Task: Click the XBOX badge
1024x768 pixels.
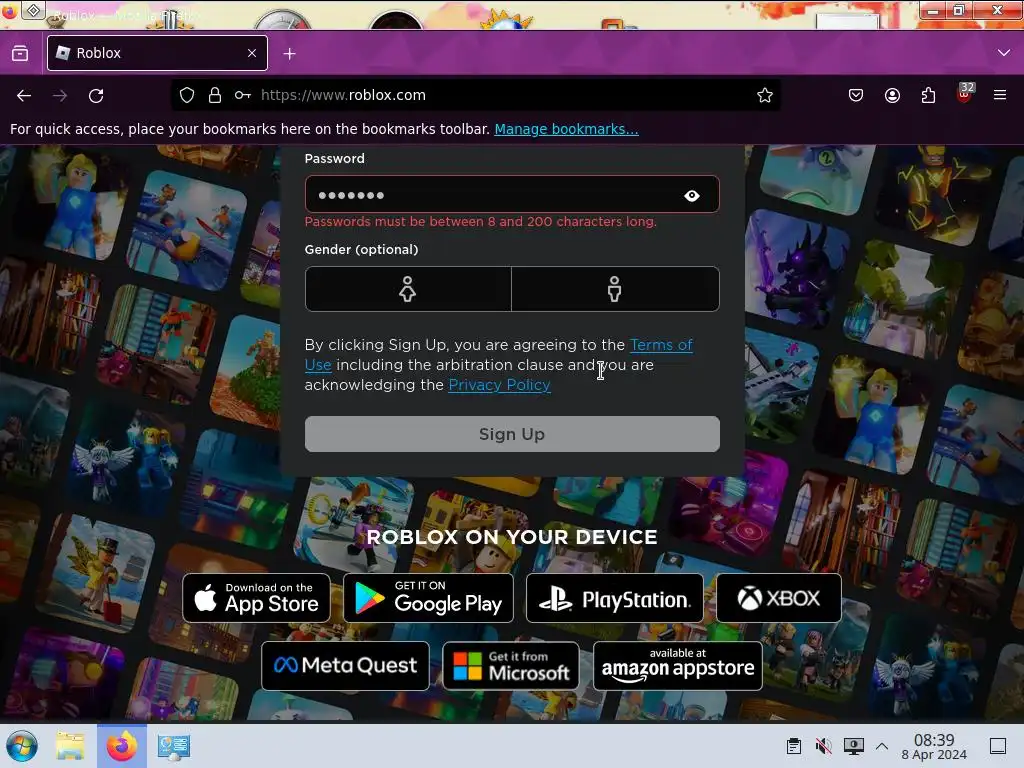Action: 778,598
